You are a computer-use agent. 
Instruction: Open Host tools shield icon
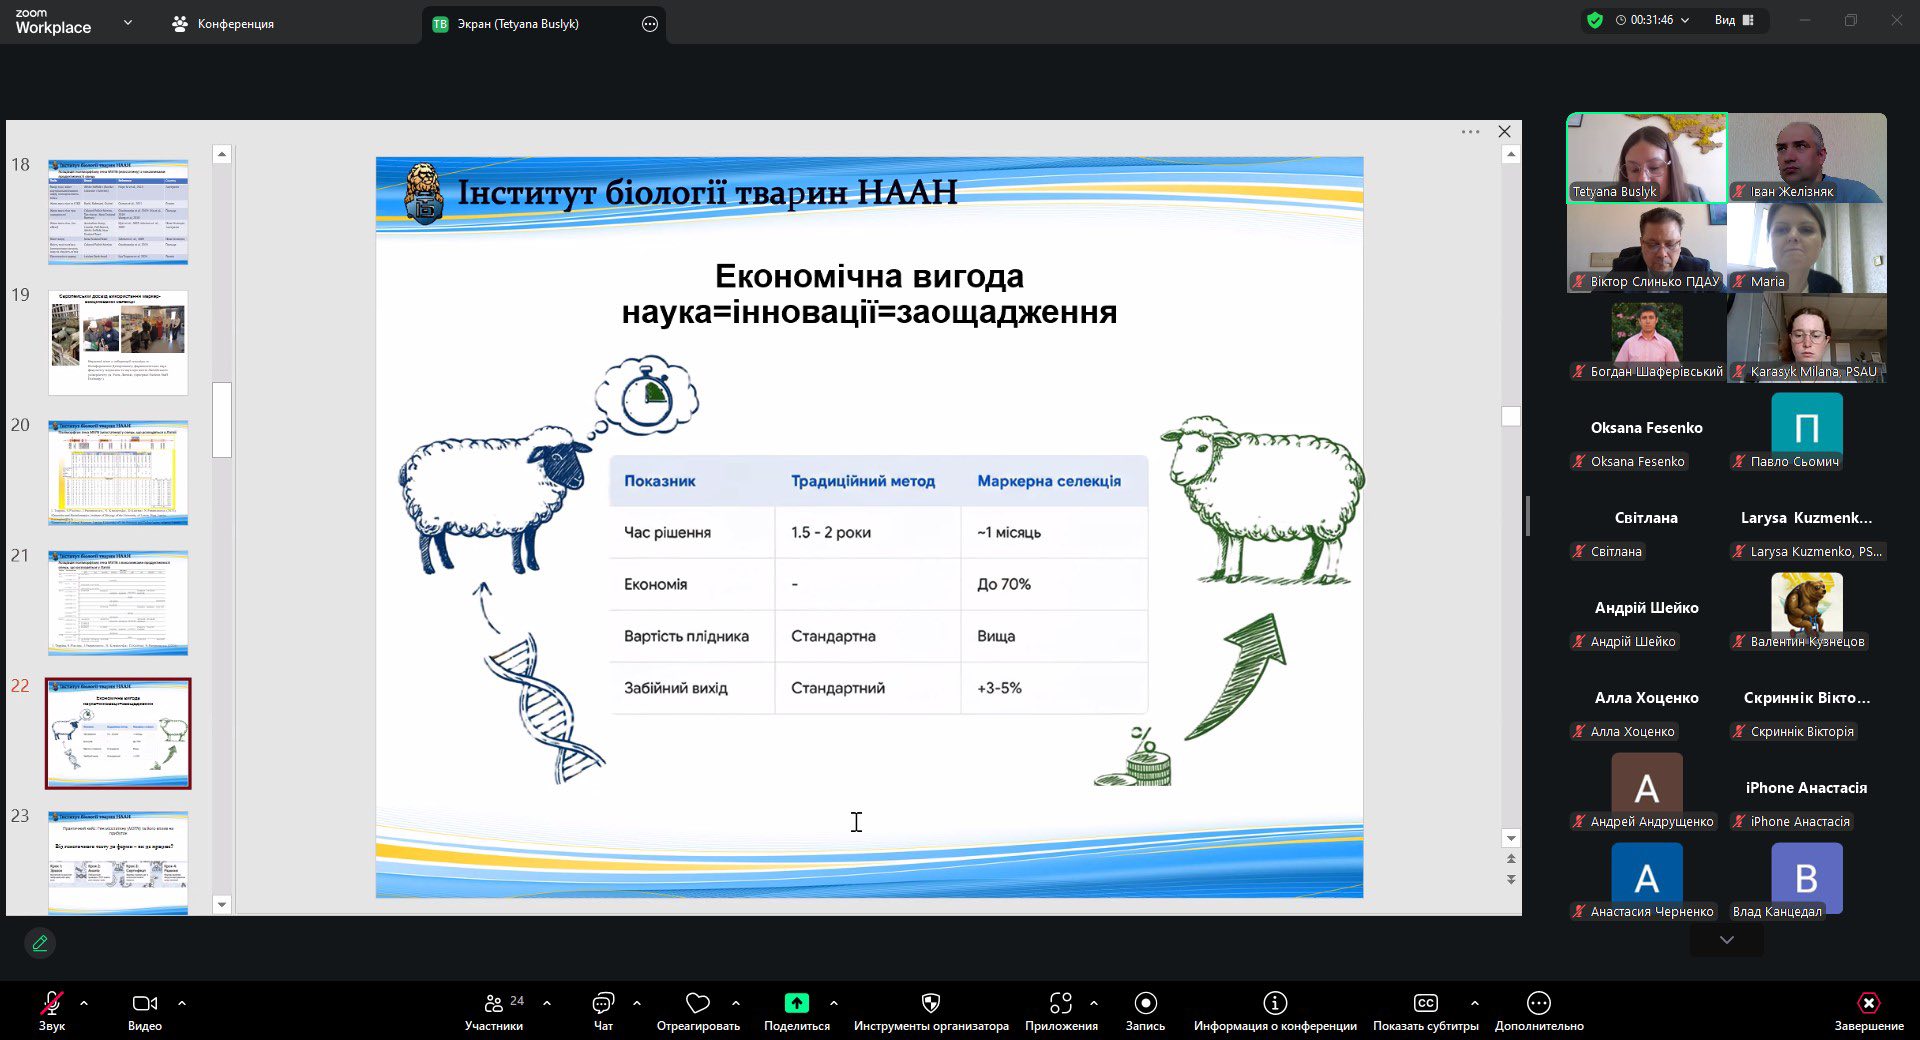930,1004
